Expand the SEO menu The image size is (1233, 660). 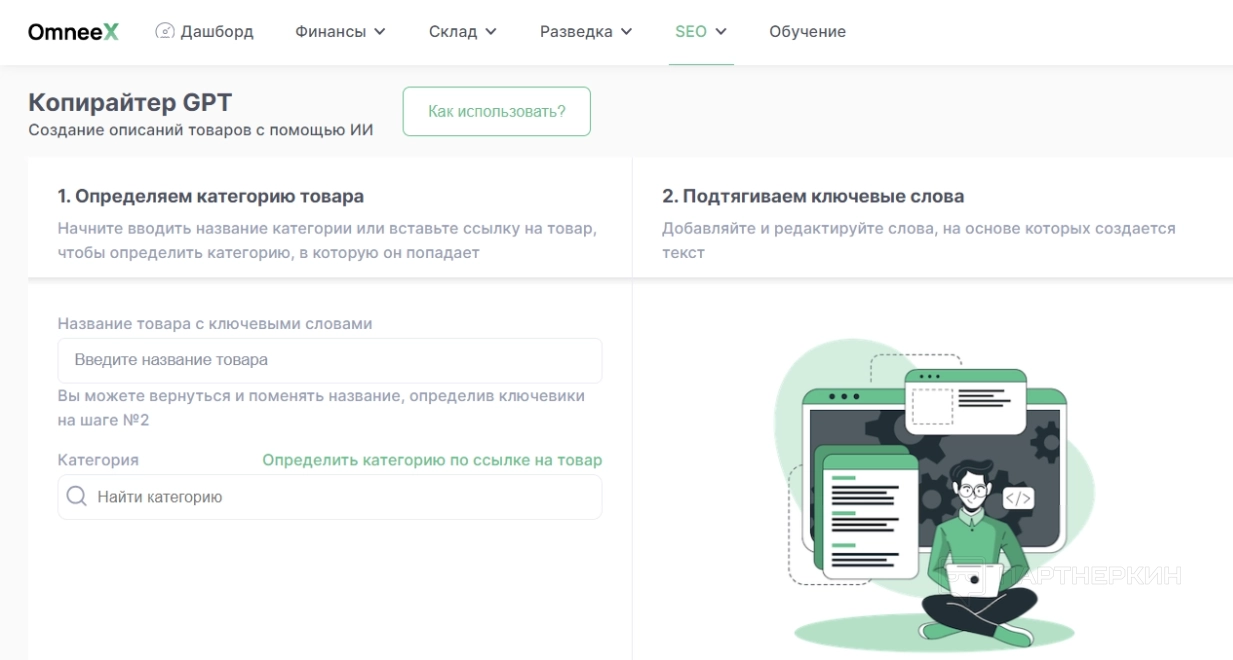[x=701, y=32]
